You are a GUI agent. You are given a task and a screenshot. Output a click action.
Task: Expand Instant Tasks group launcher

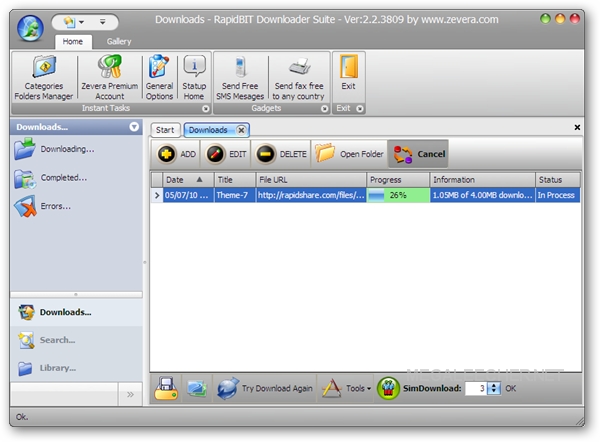[x=205, y=109]
